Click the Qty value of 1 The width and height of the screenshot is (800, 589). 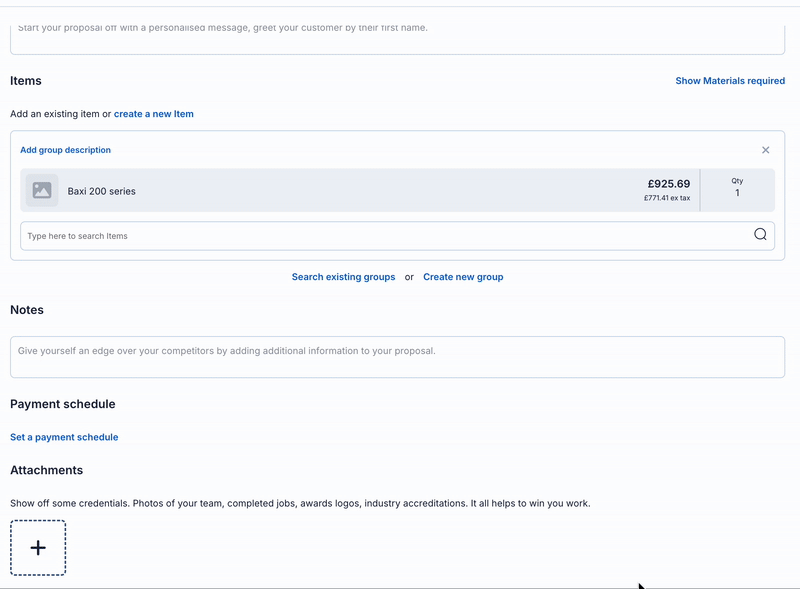tap(737, 193)
